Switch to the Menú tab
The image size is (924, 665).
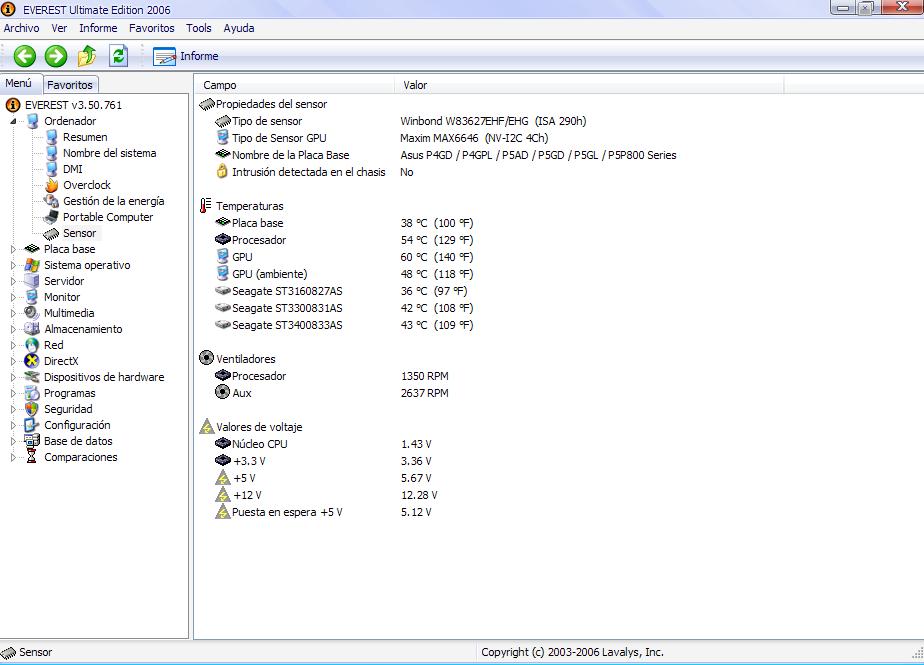point(19,83)
